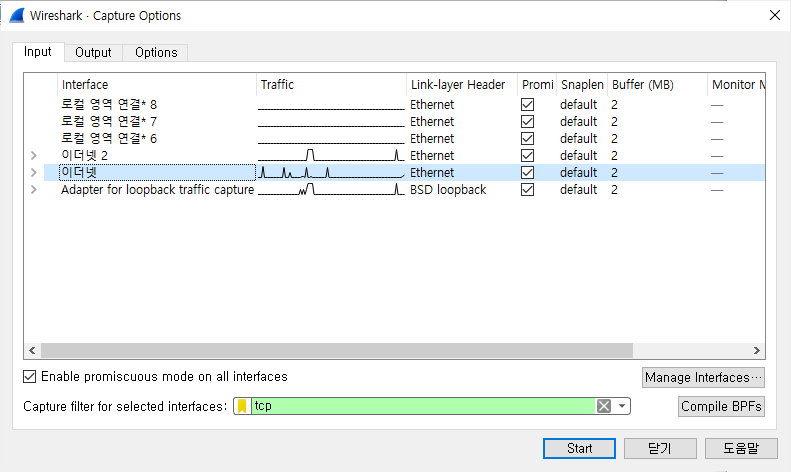This screenshot has height=472, width=791.
Task: Click the yellow bookmark icon in capture filter
Action: [242, 406]
